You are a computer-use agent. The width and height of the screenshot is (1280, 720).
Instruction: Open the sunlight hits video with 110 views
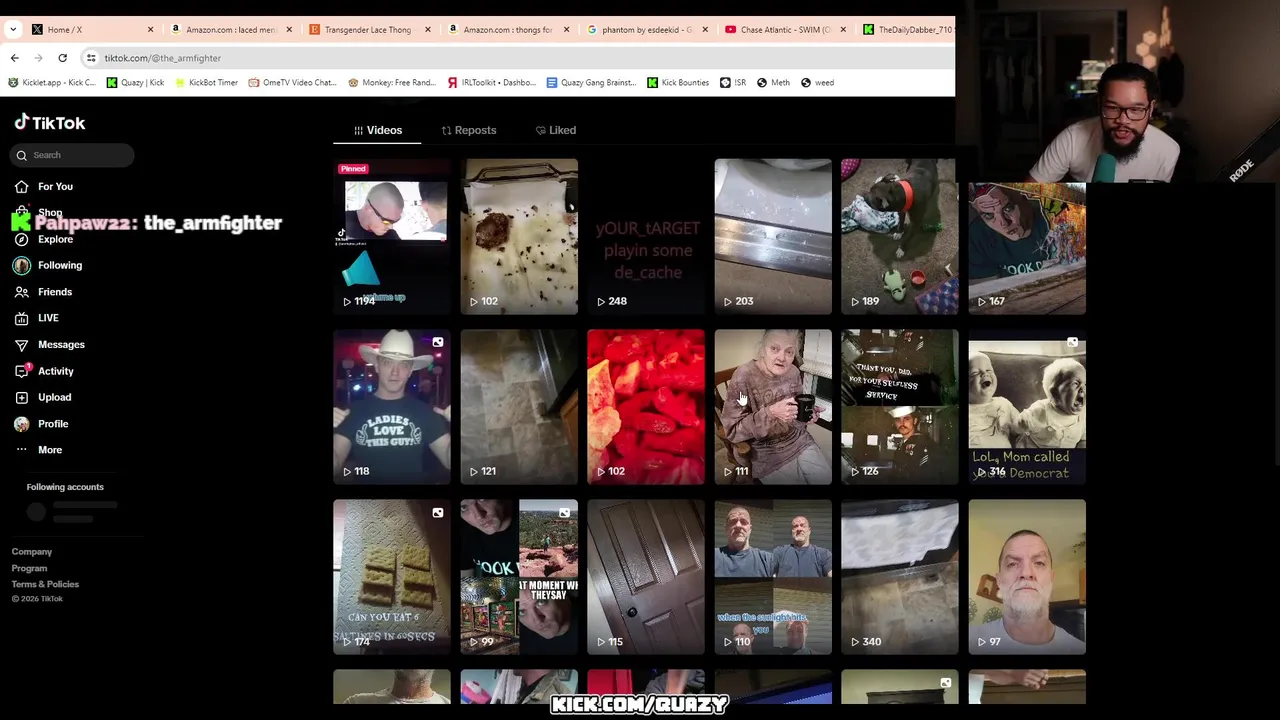pos(773,577)
